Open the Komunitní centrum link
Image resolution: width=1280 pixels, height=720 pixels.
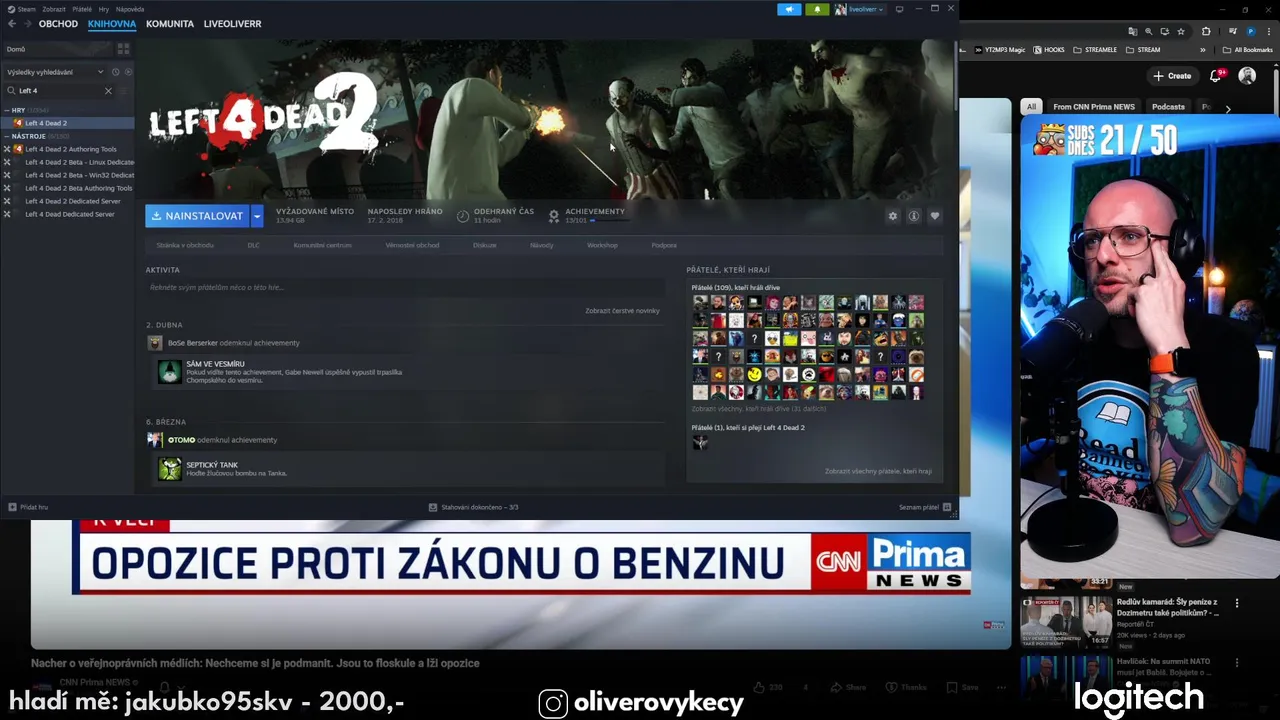point(322,245)
